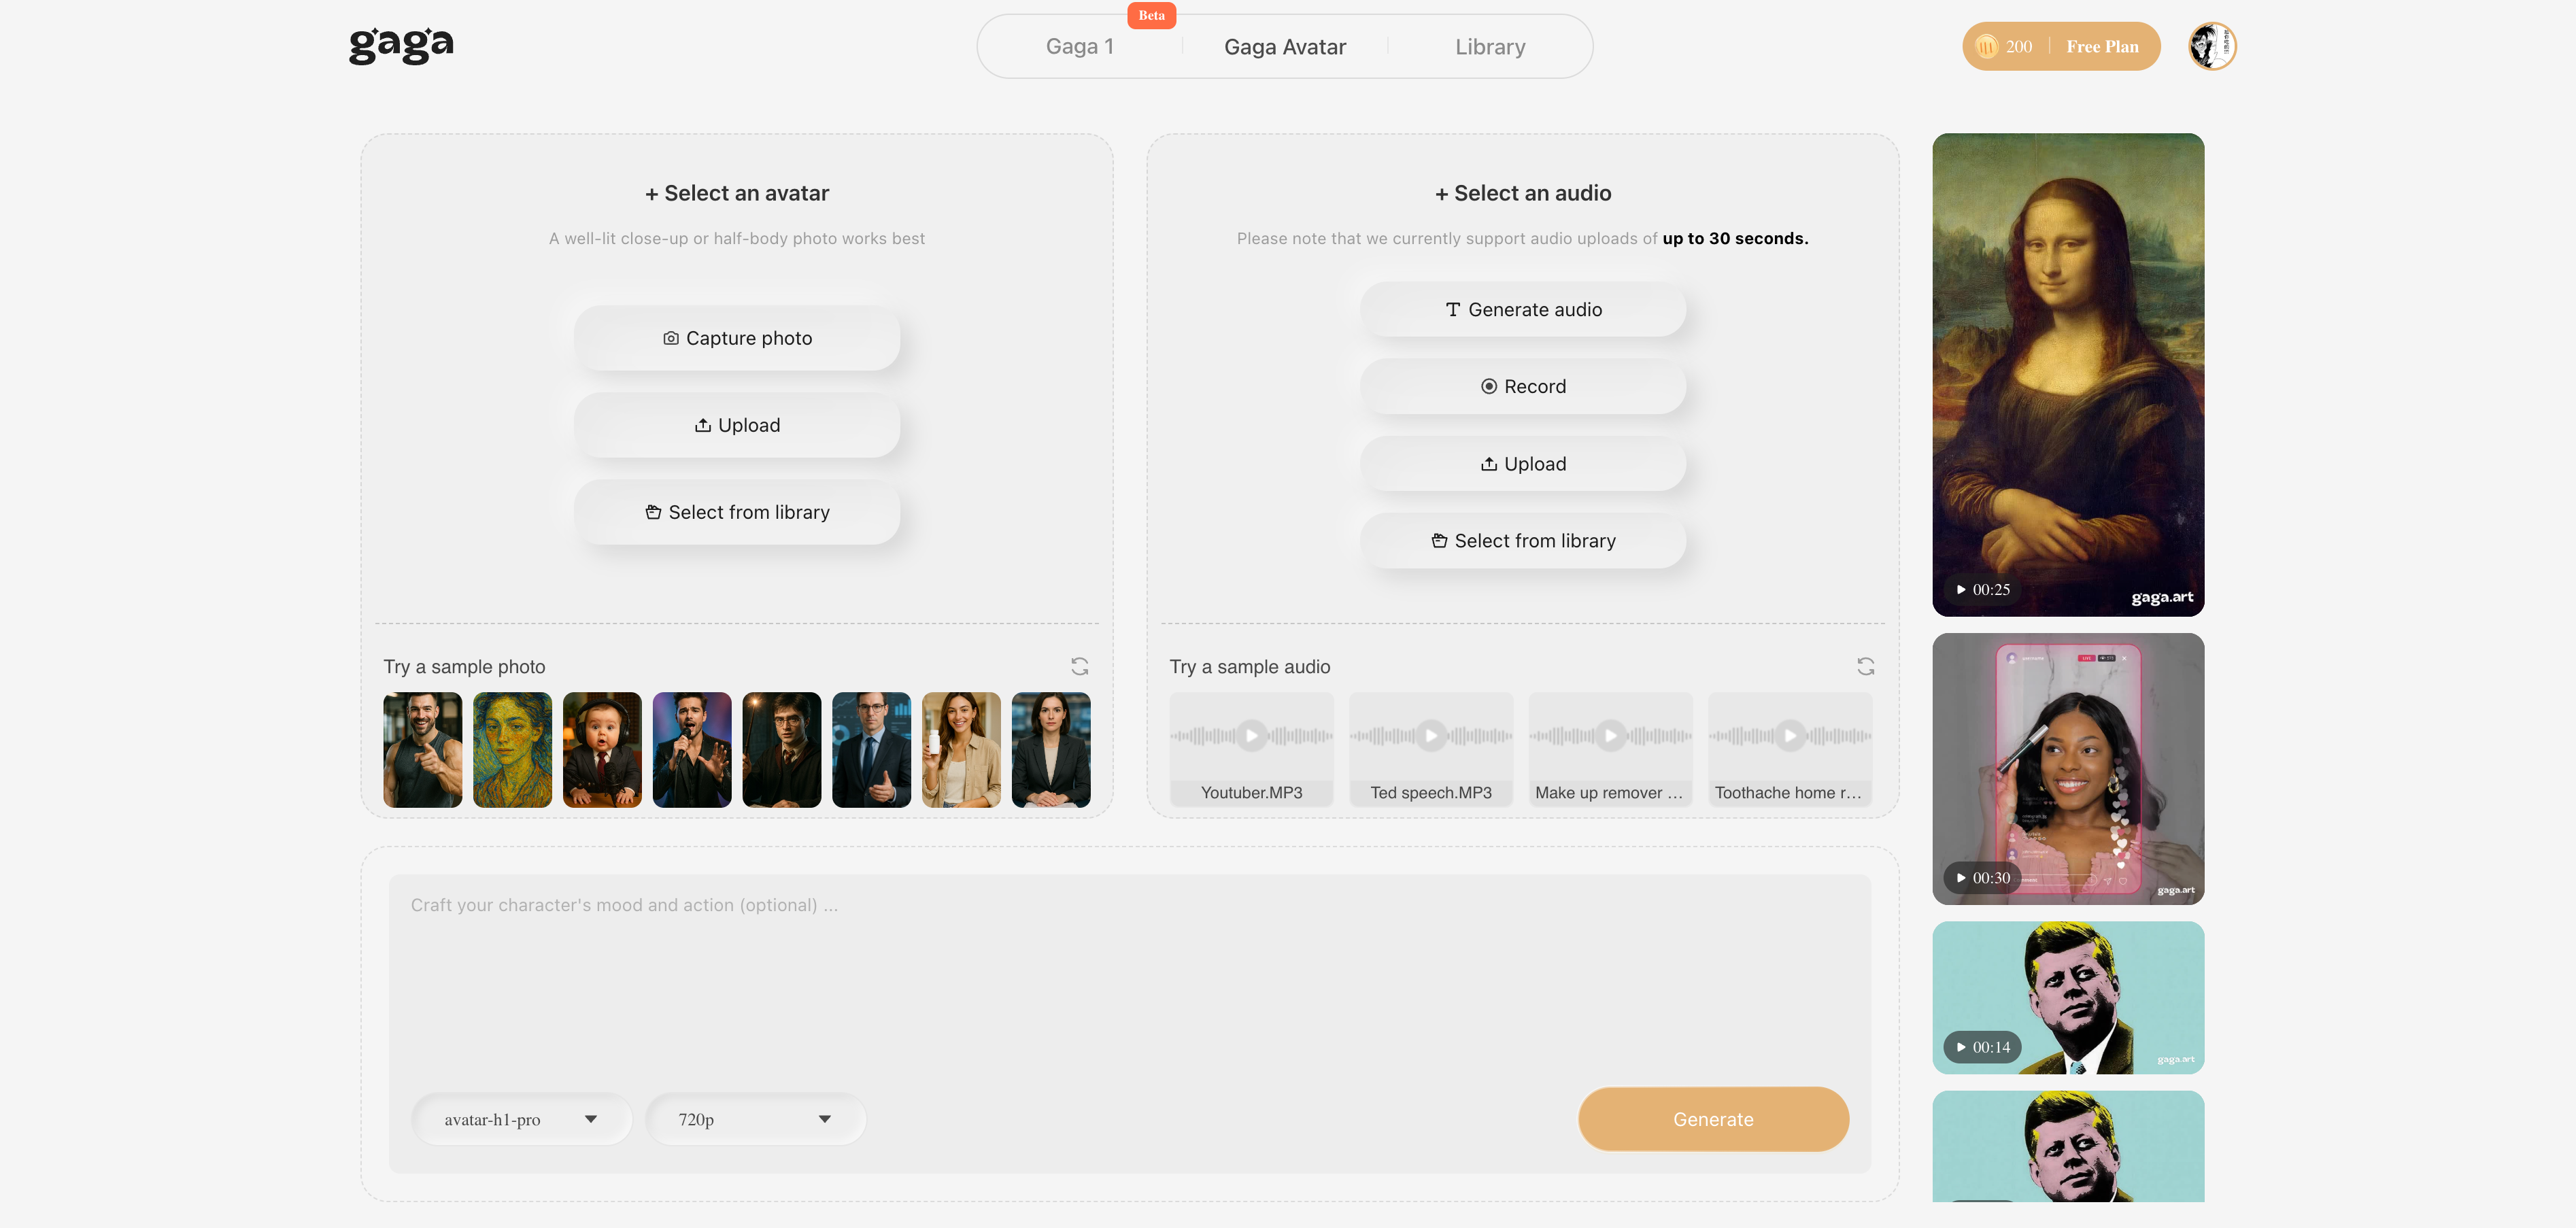Click the Upload icon under Select an avatar
Viewport: 2576px width, 1228px height.
(x=703, y=424)
